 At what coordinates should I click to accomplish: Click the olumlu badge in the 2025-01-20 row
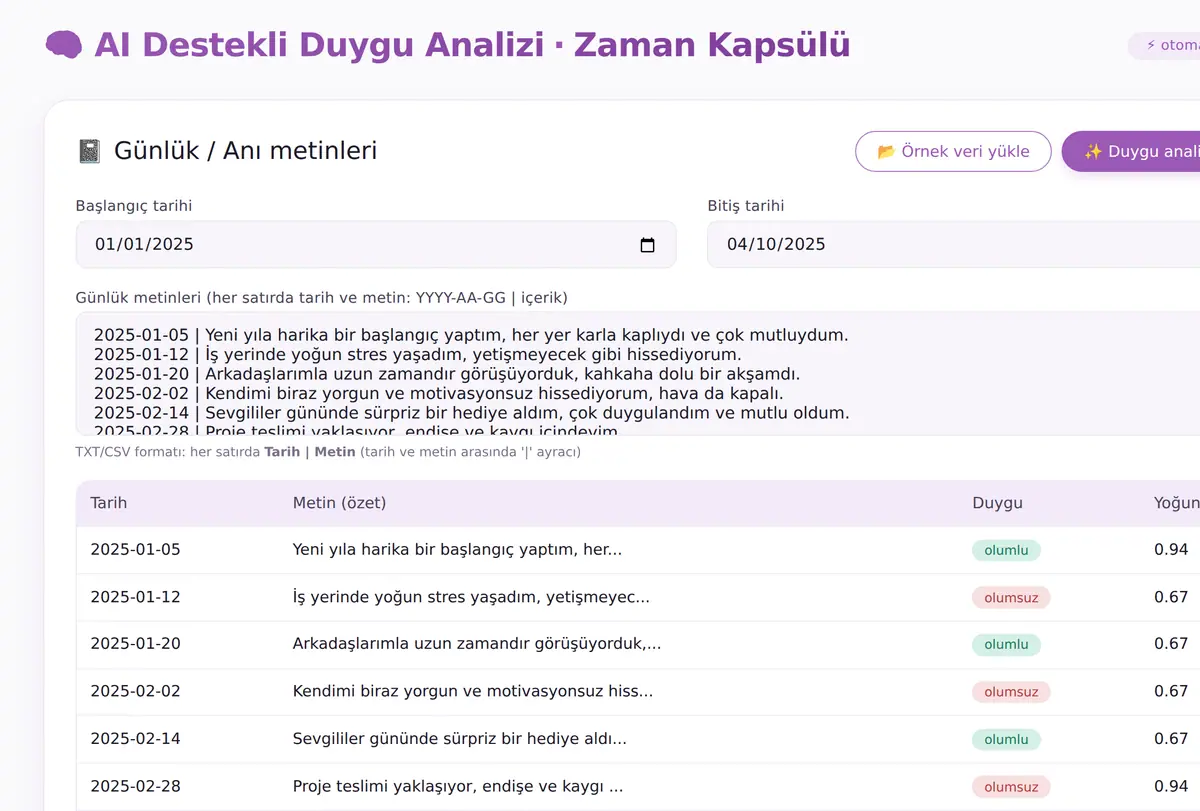click(1006, 645)
